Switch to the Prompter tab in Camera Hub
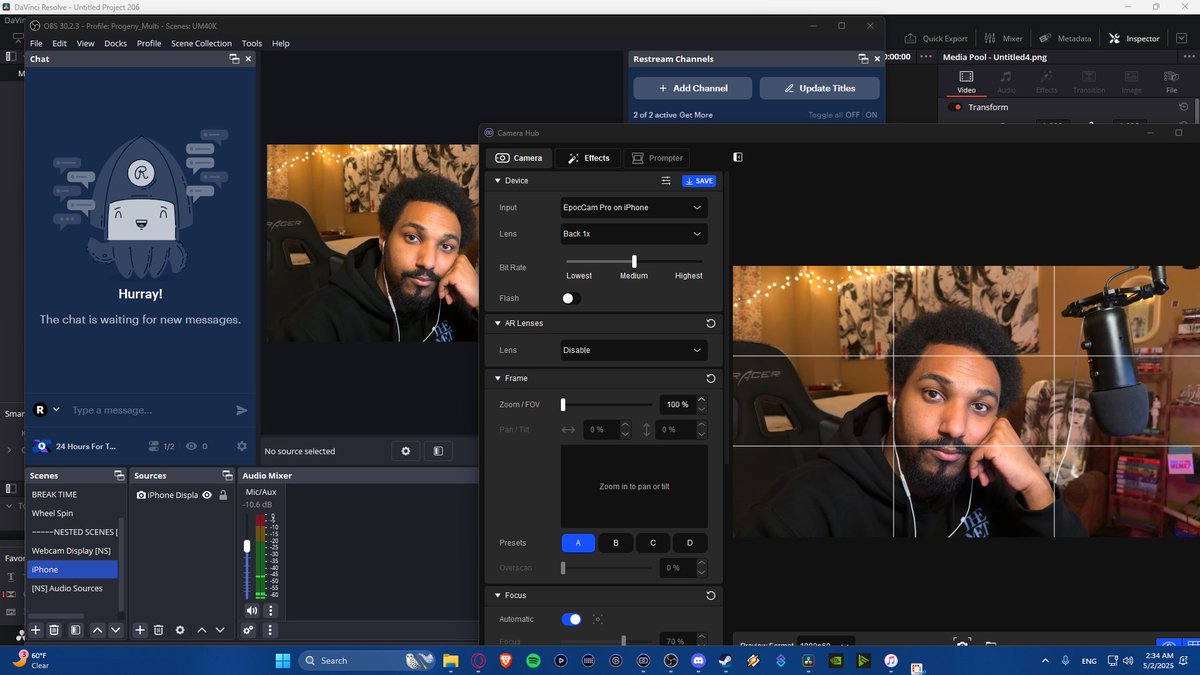 [657, 158]
